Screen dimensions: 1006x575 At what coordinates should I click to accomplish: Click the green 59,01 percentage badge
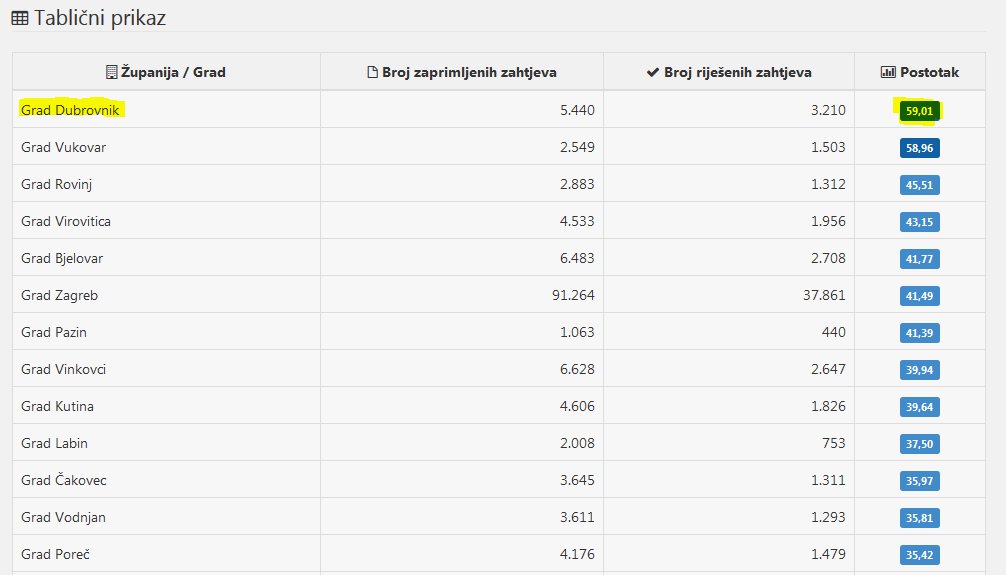919,111
